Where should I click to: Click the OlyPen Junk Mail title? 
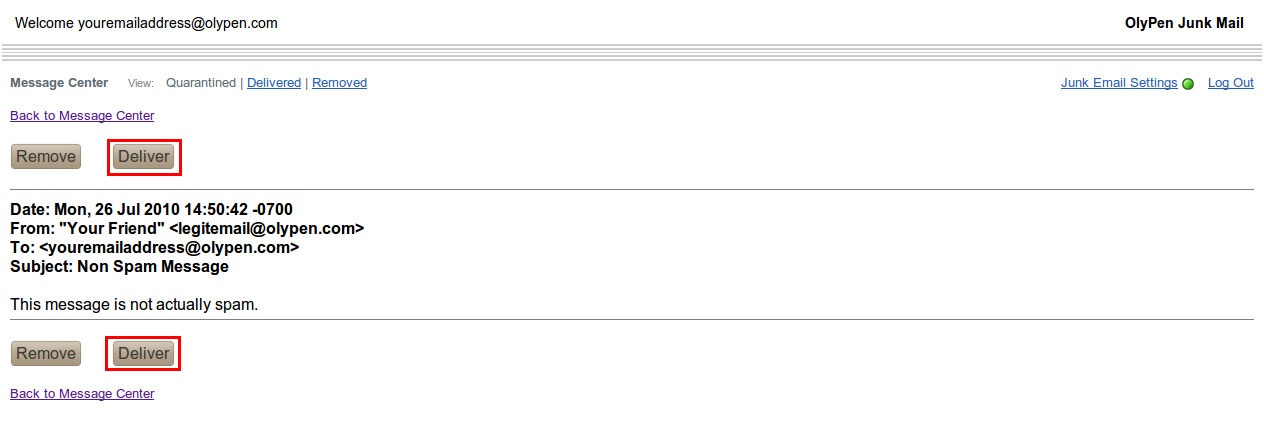tap(1184, 23)
